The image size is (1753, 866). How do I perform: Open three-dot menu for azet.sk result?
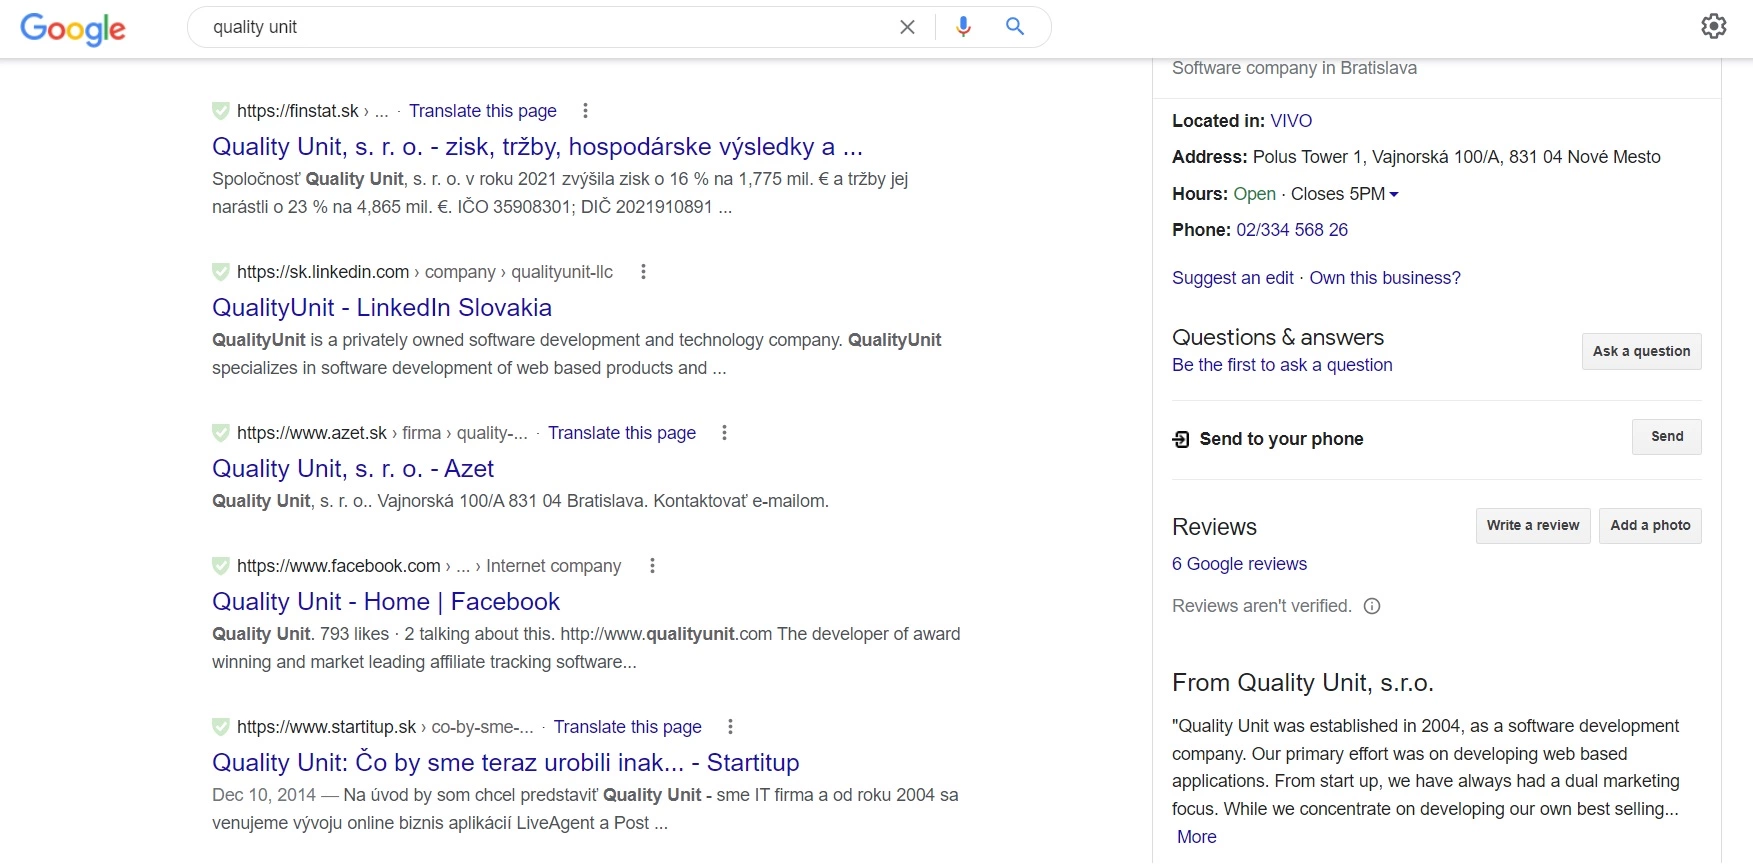pos(724,433)
